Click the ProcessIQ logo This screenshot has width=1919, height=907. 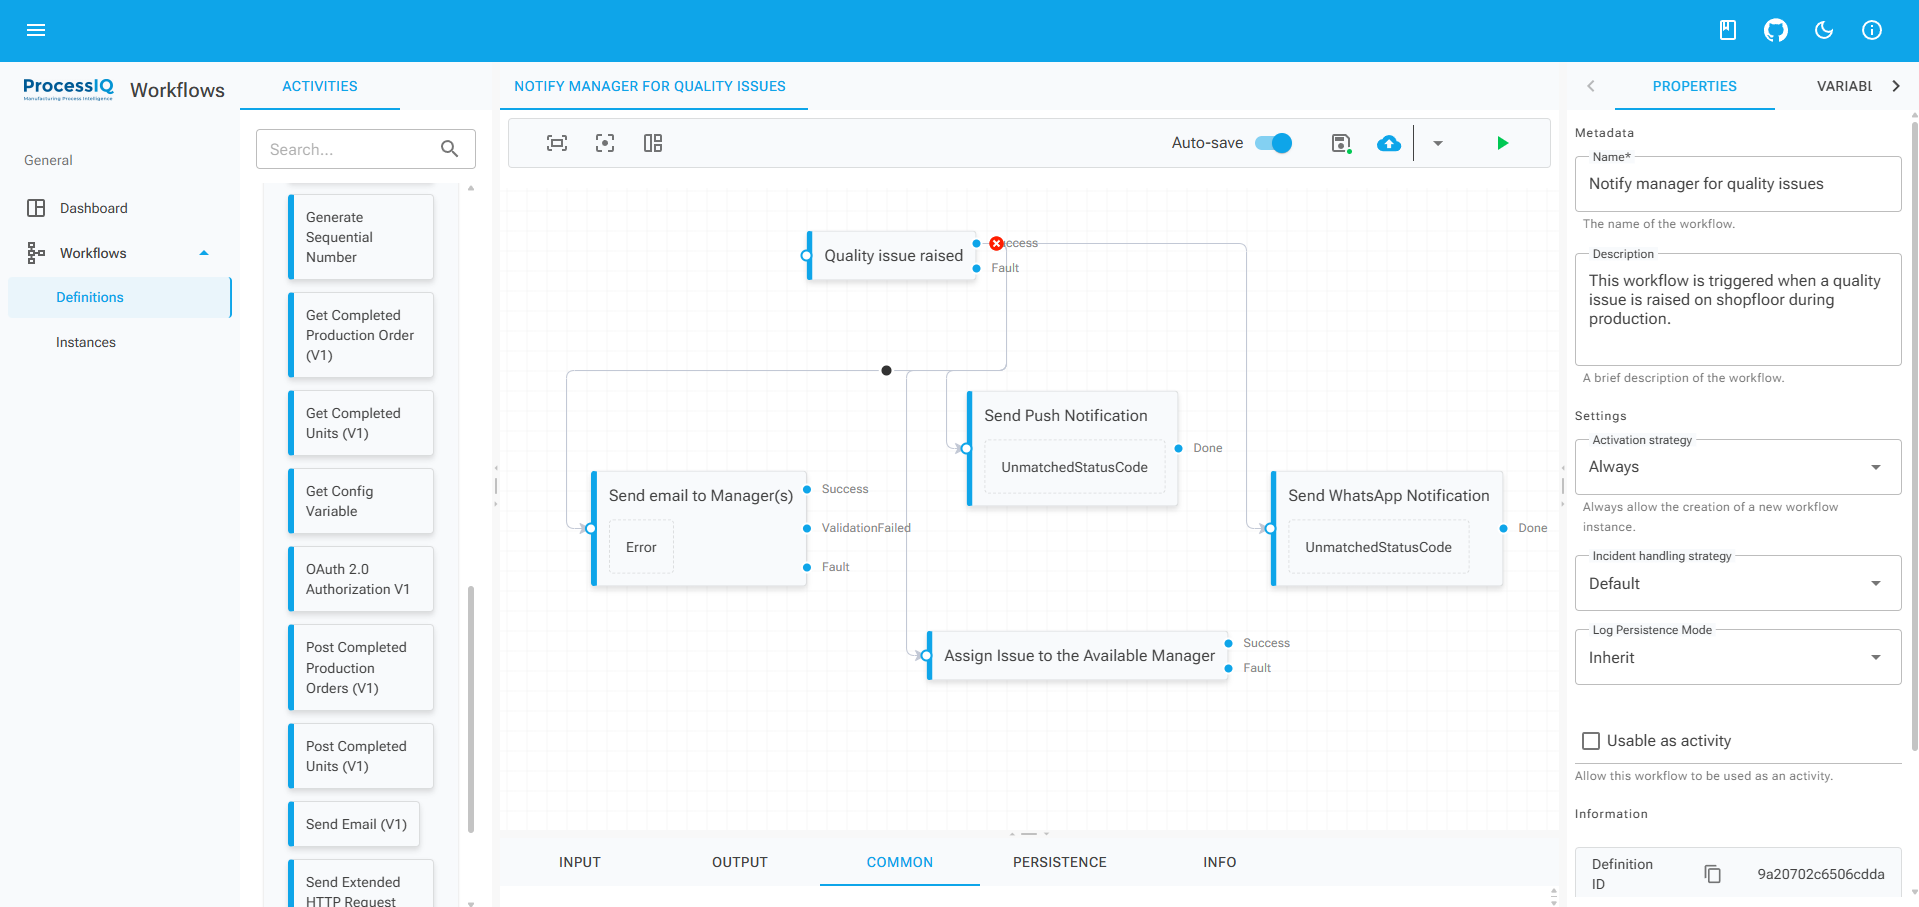click(68, 89)
